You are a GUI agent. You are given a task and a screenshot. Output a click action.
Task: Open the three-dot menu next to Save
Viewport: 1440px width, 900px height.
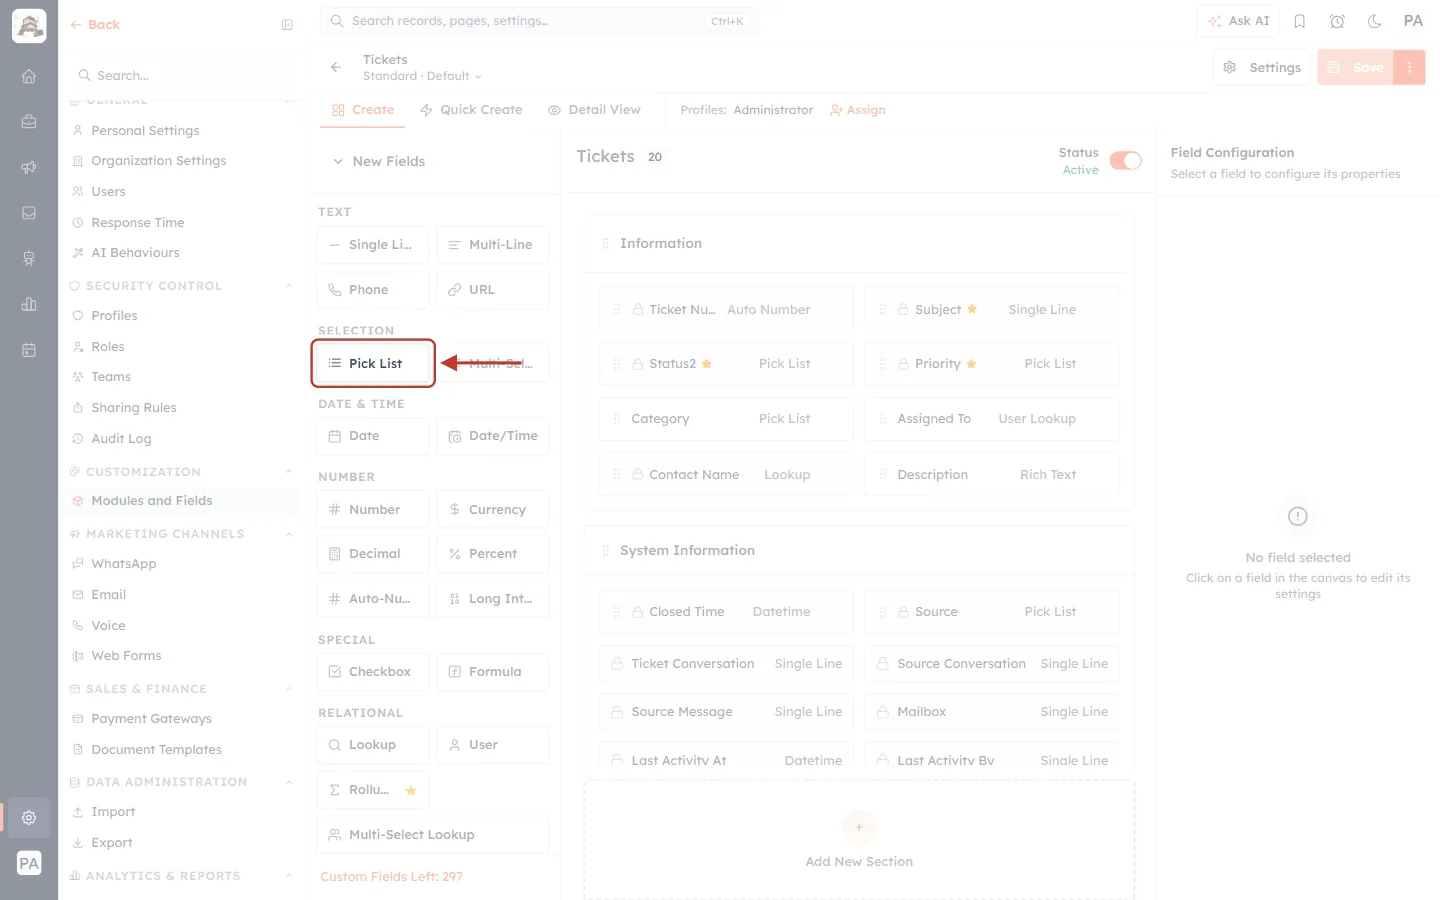pos(1409,67)
